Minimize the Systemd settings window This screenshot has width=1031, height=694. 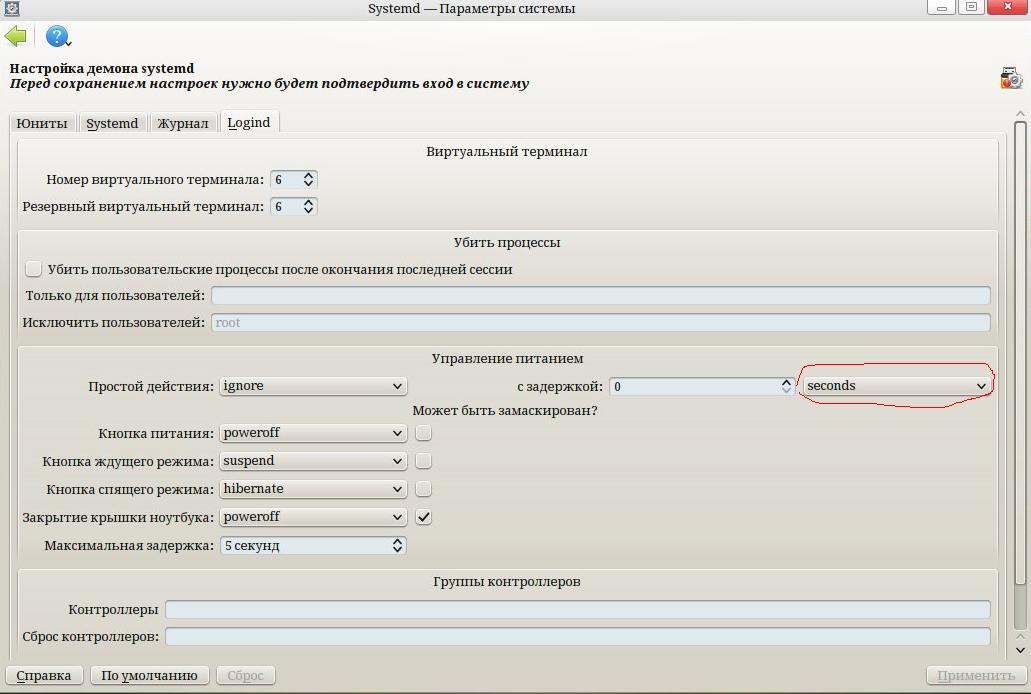pos(941,7)
